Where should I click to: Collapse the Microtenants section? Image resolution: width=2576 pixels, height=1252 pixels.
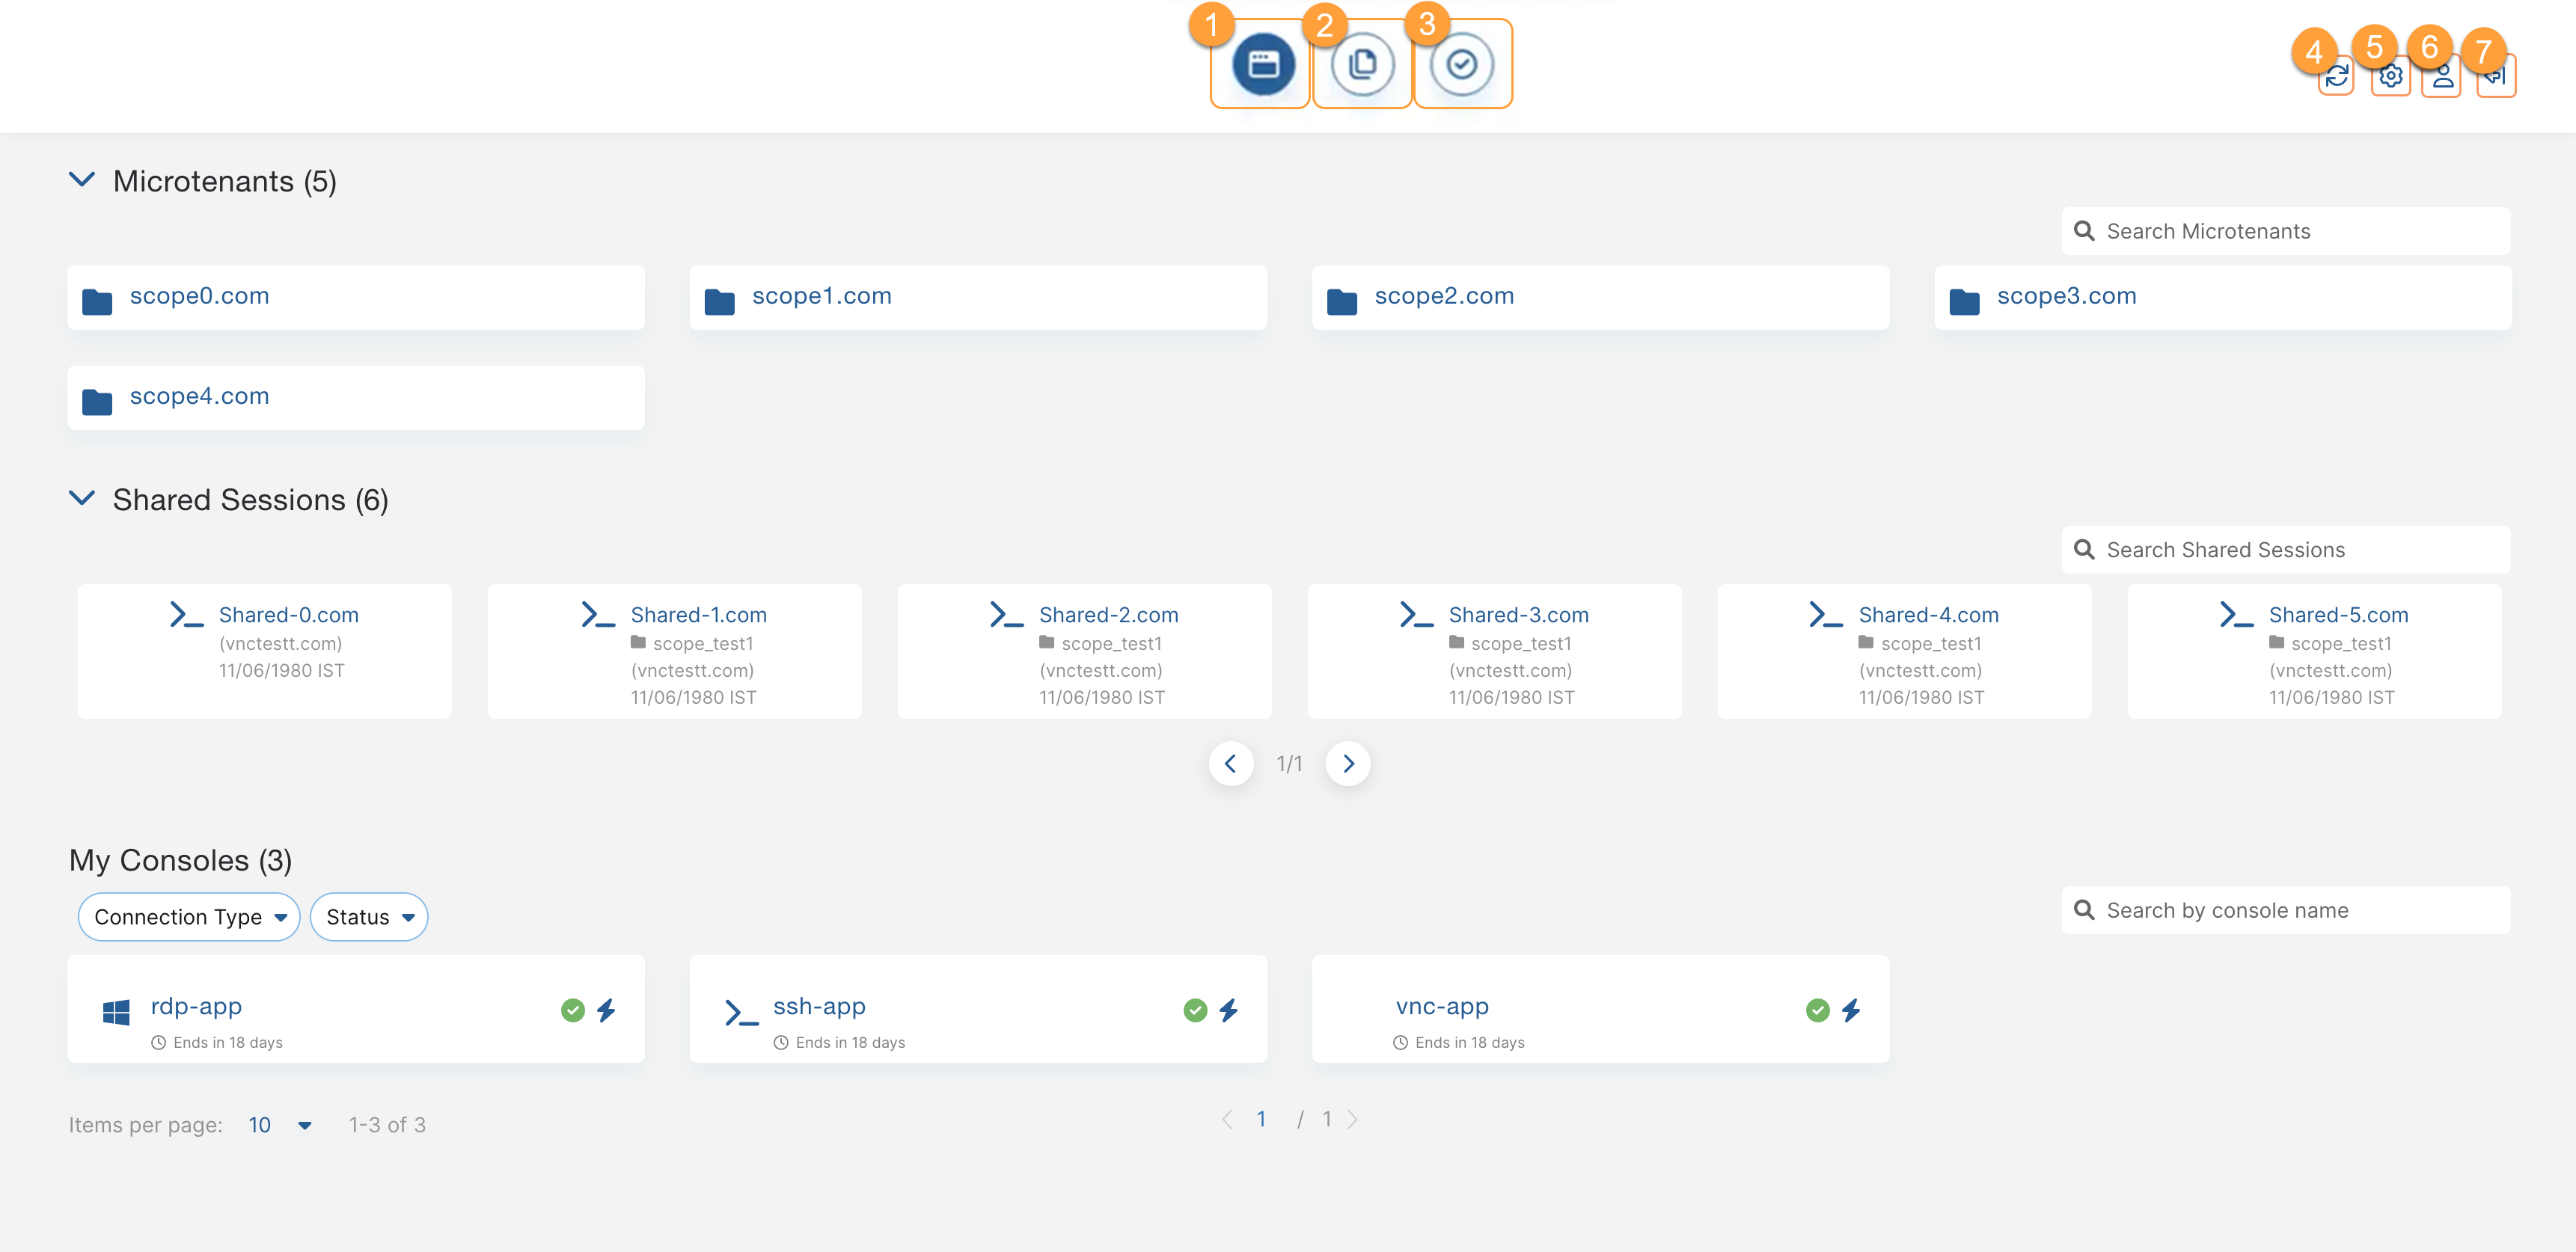pyautogui.click(x=83, y=181)
